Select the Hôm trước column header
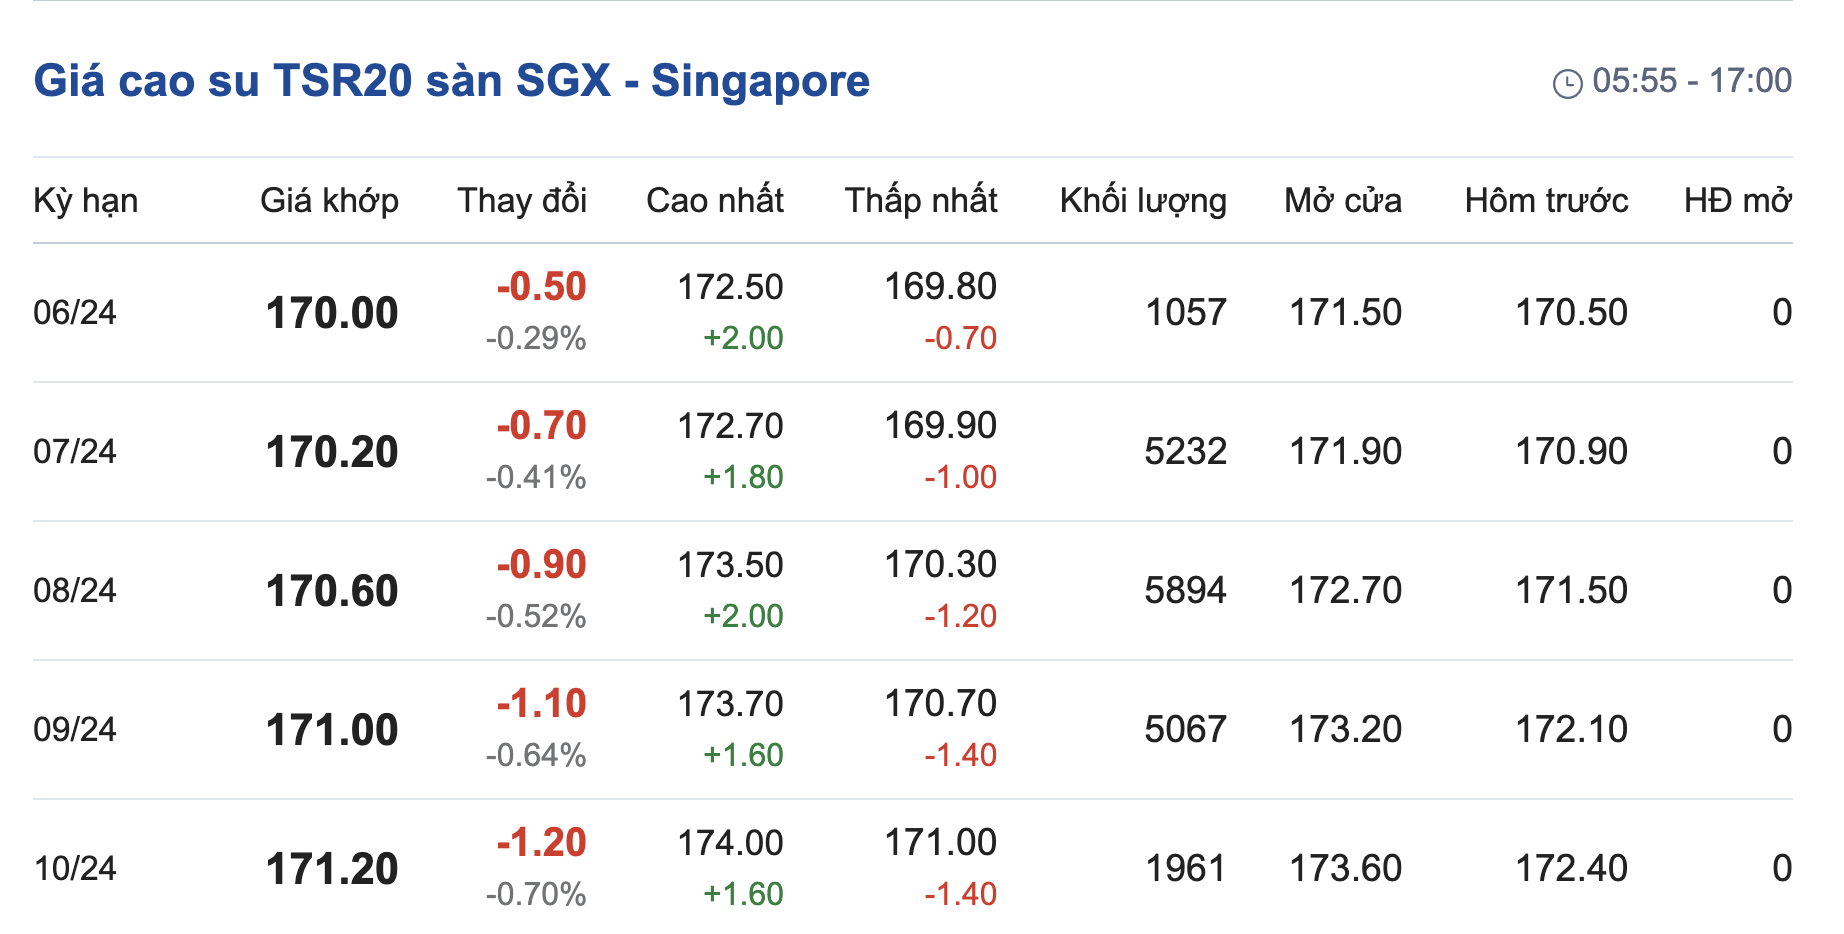Screen dimensions: 1844x934 [1546, 201]
